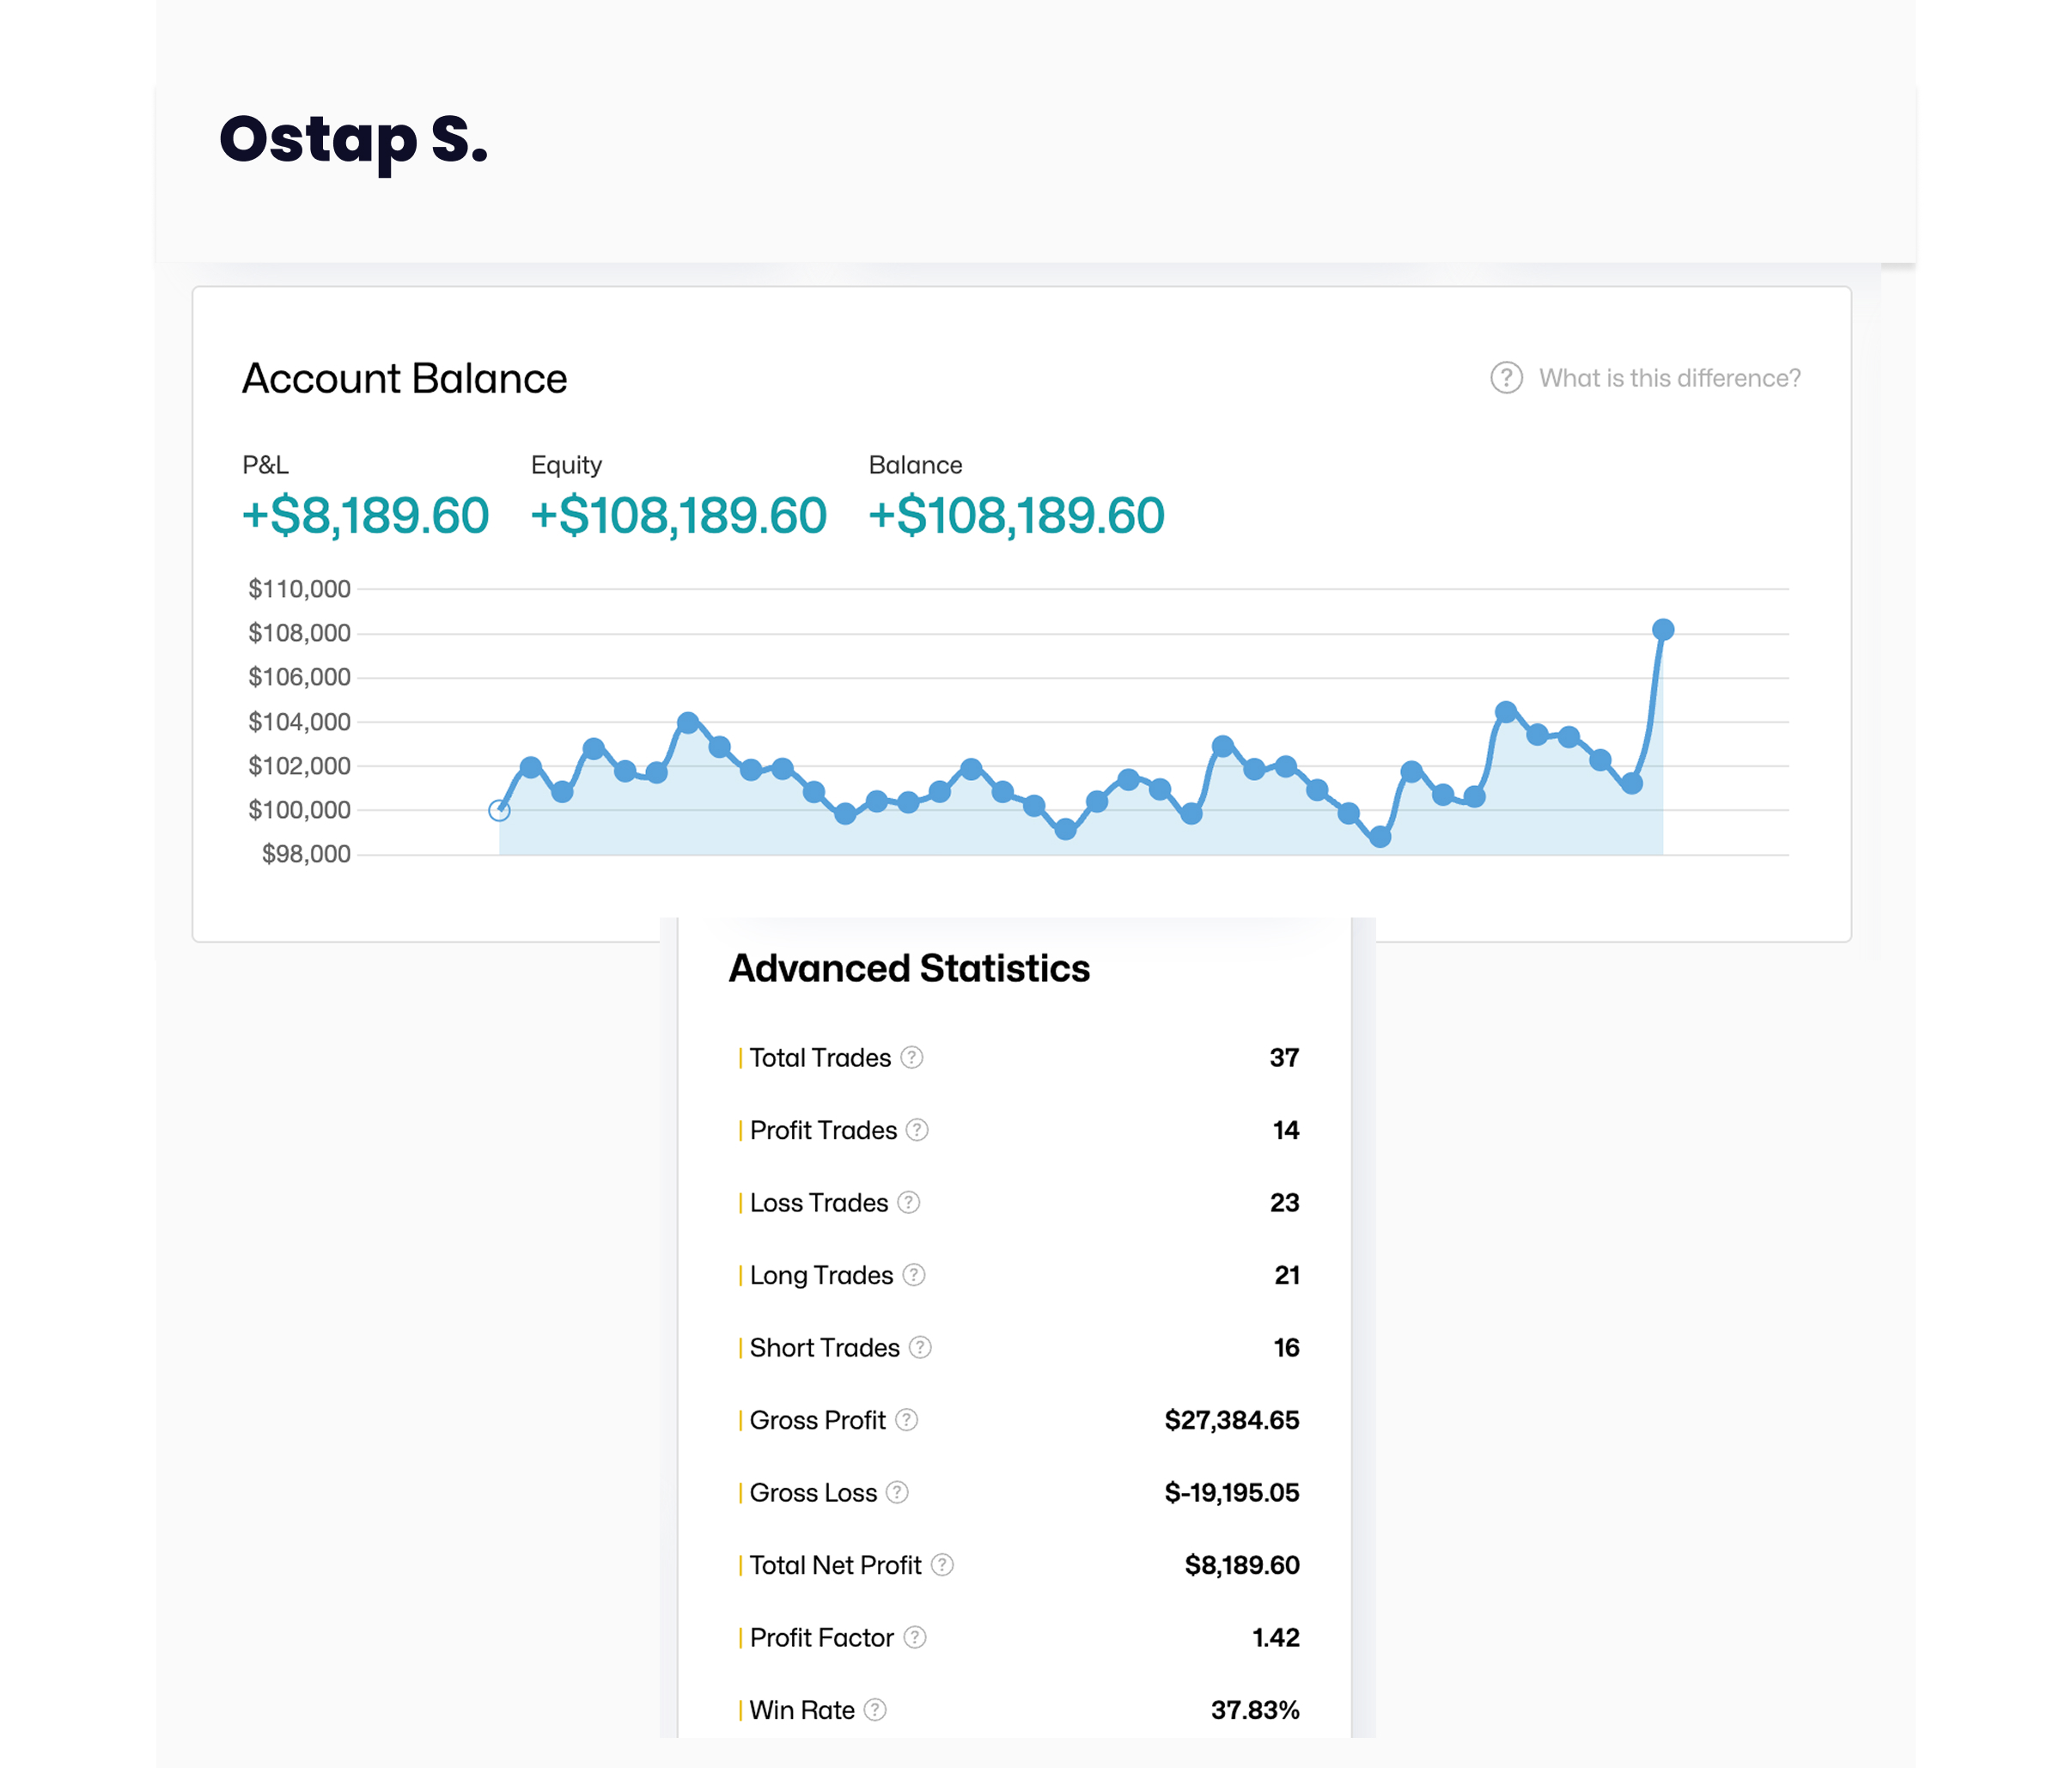
Task: Click the final highest chart data point
Action: tap(1663, 629)
